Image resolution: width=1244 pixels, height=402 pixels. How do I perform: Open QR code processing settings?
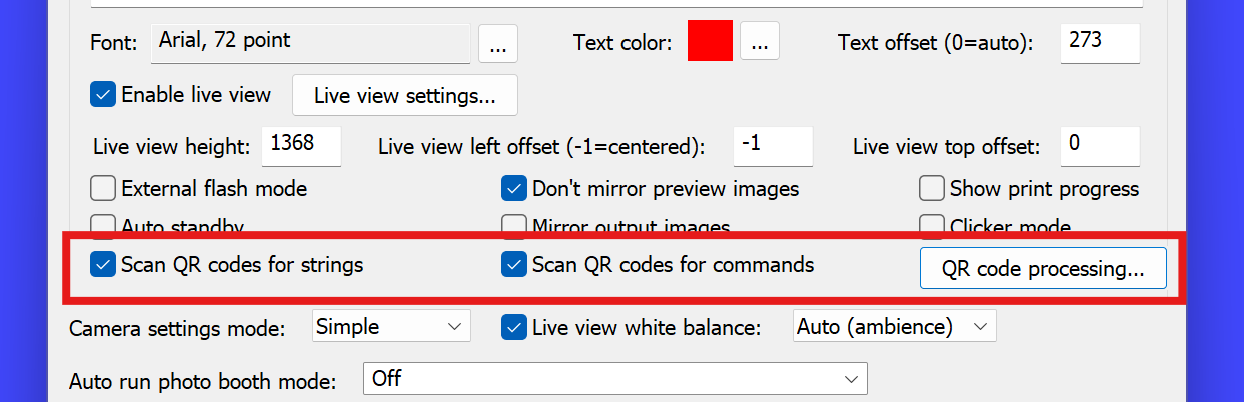(x=1043, y=268)
